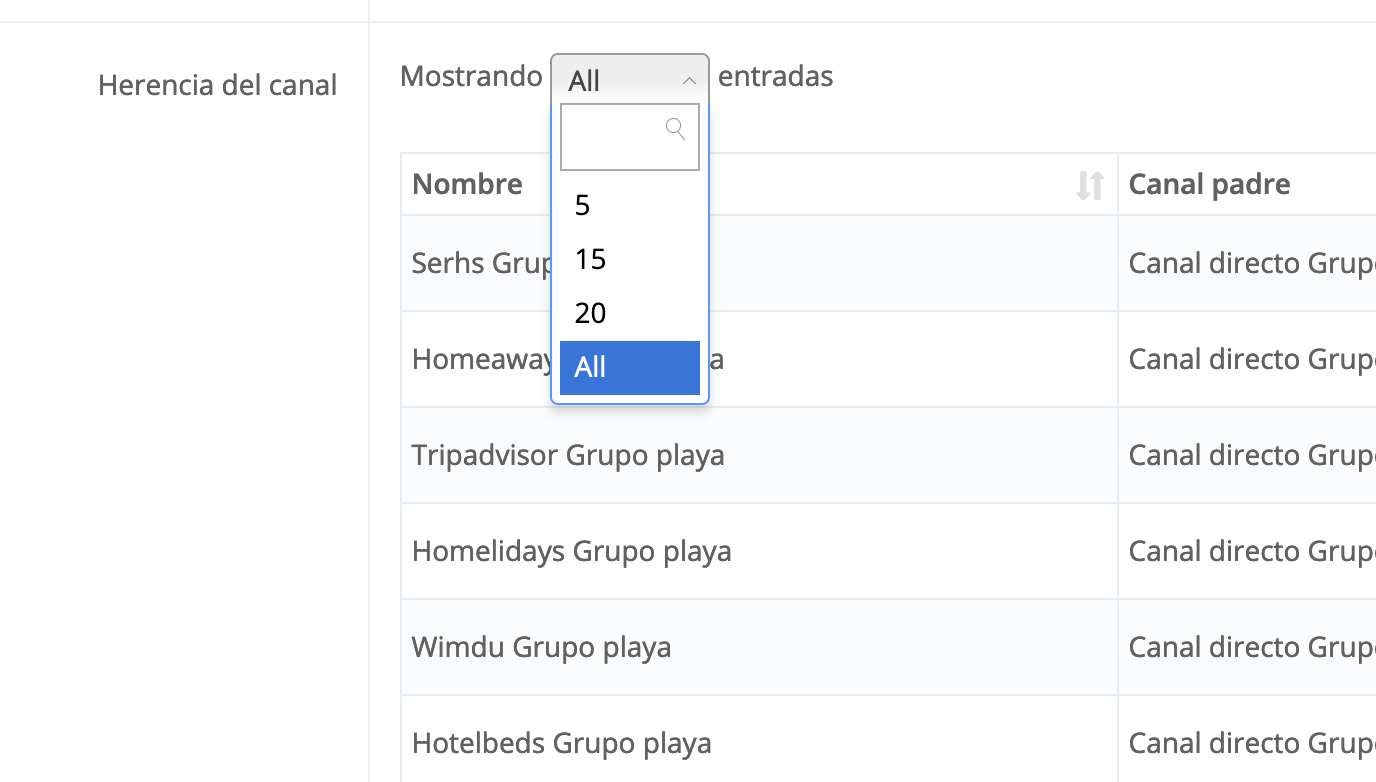
Task: Click the dropdown search input field
Action: coord(630,137)
